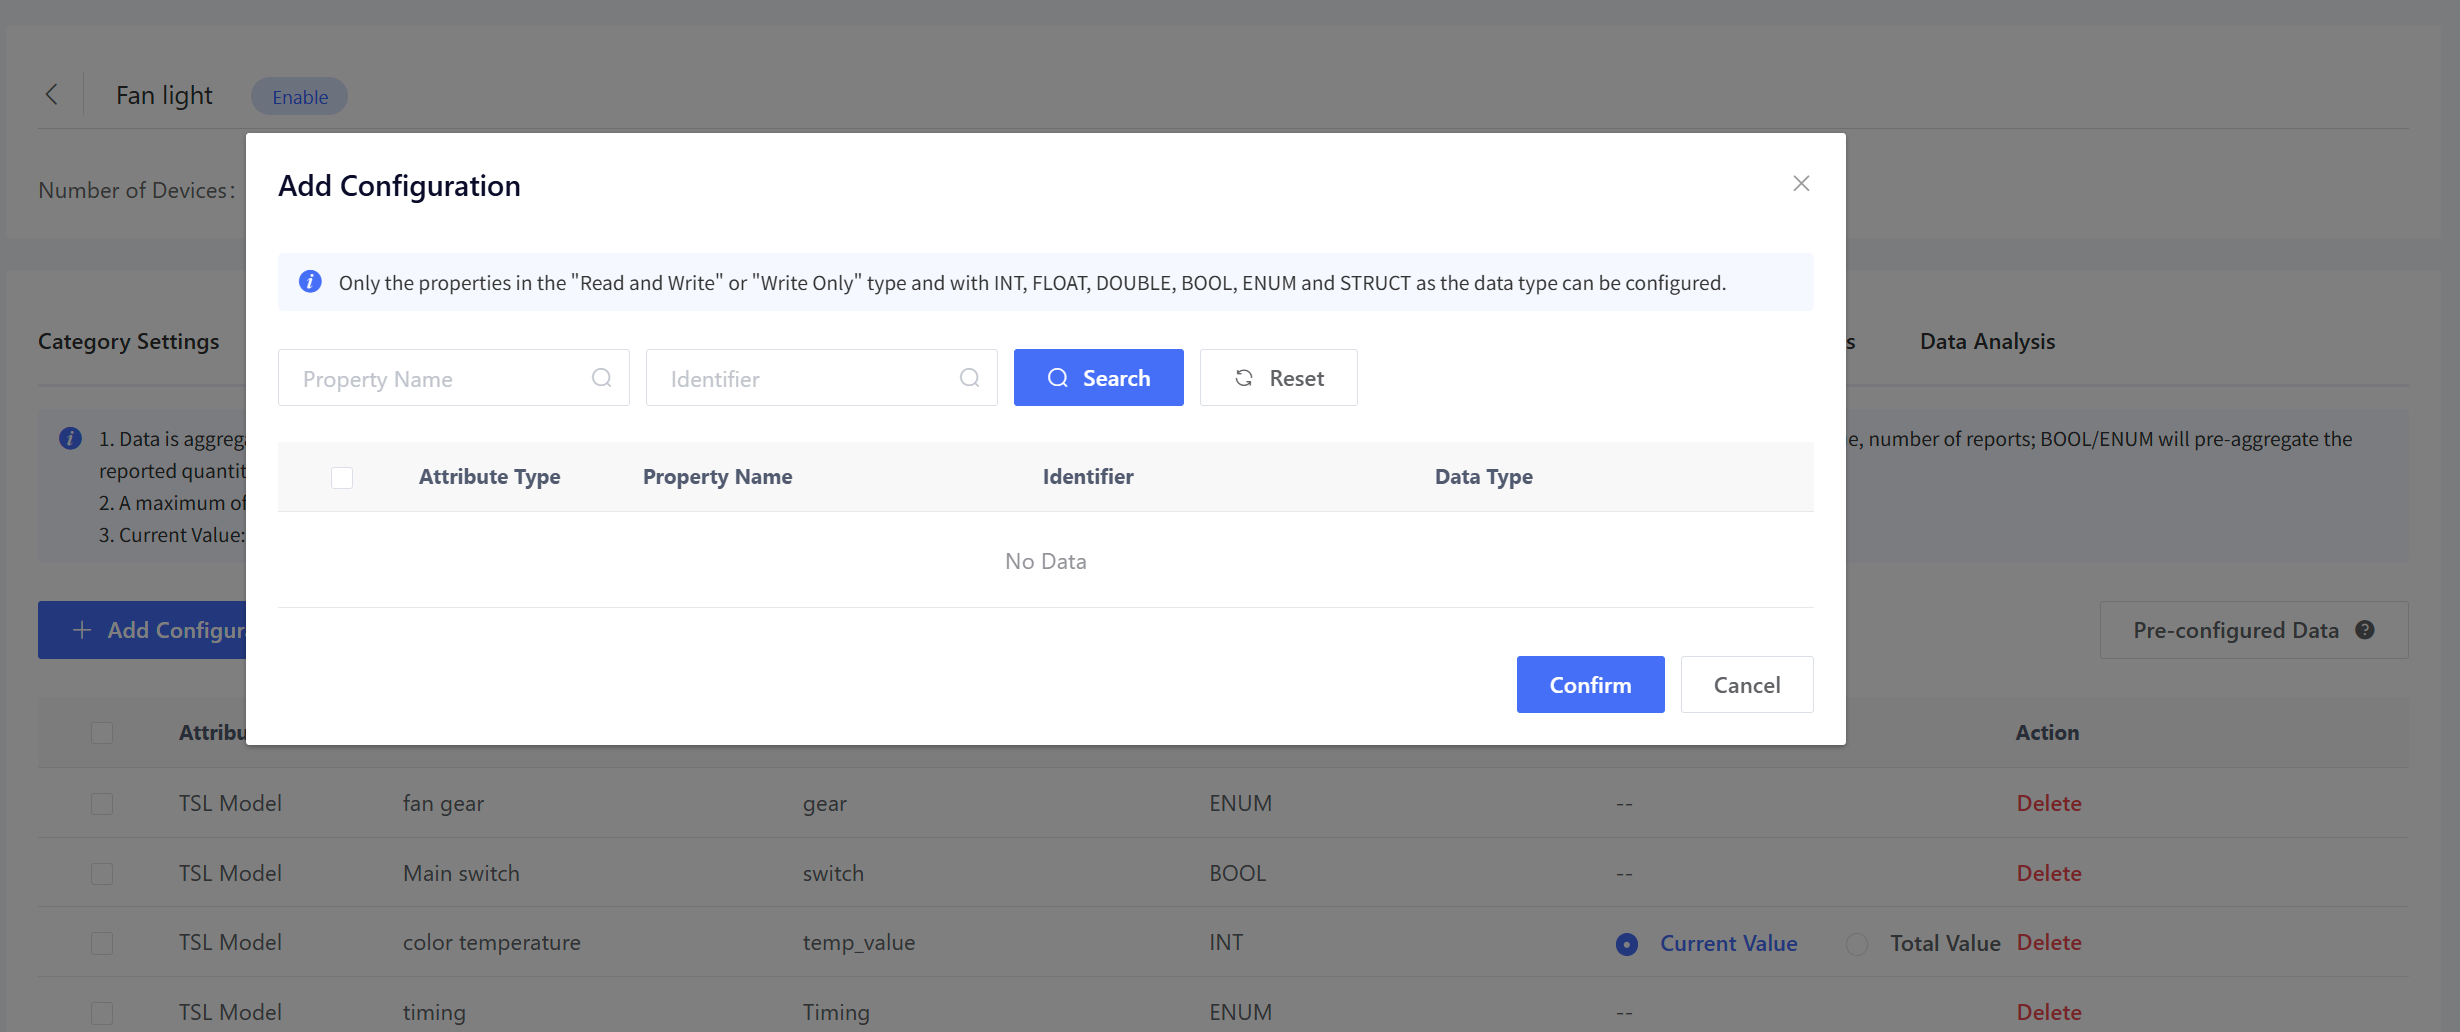
Task: Click the info icon in the dialog notice
Action: (310, 282)
